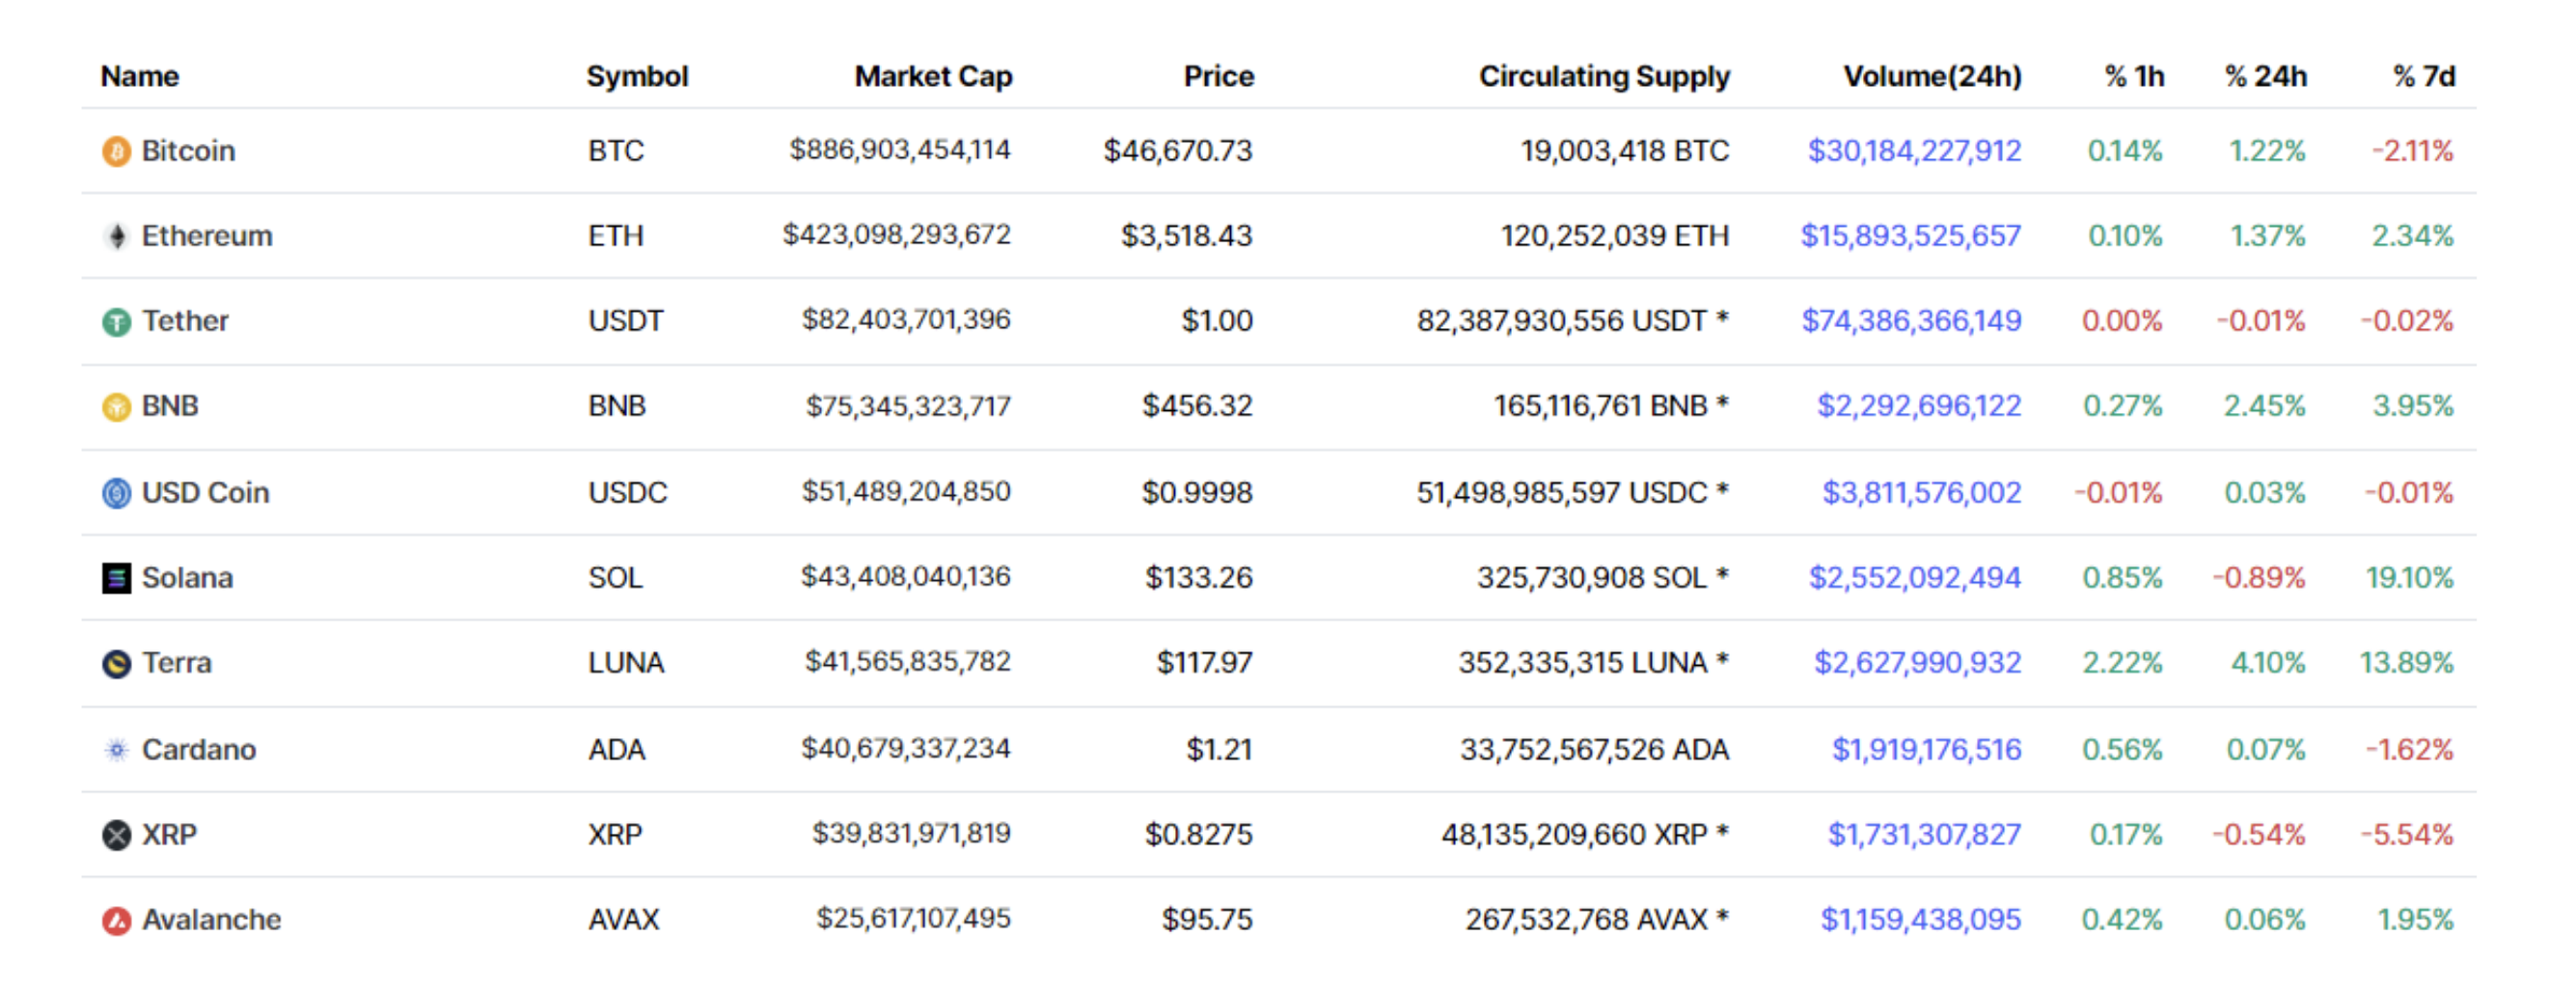Click the Ethereum diamond icon
2576x992 pixels.
[x=116, y=236]
